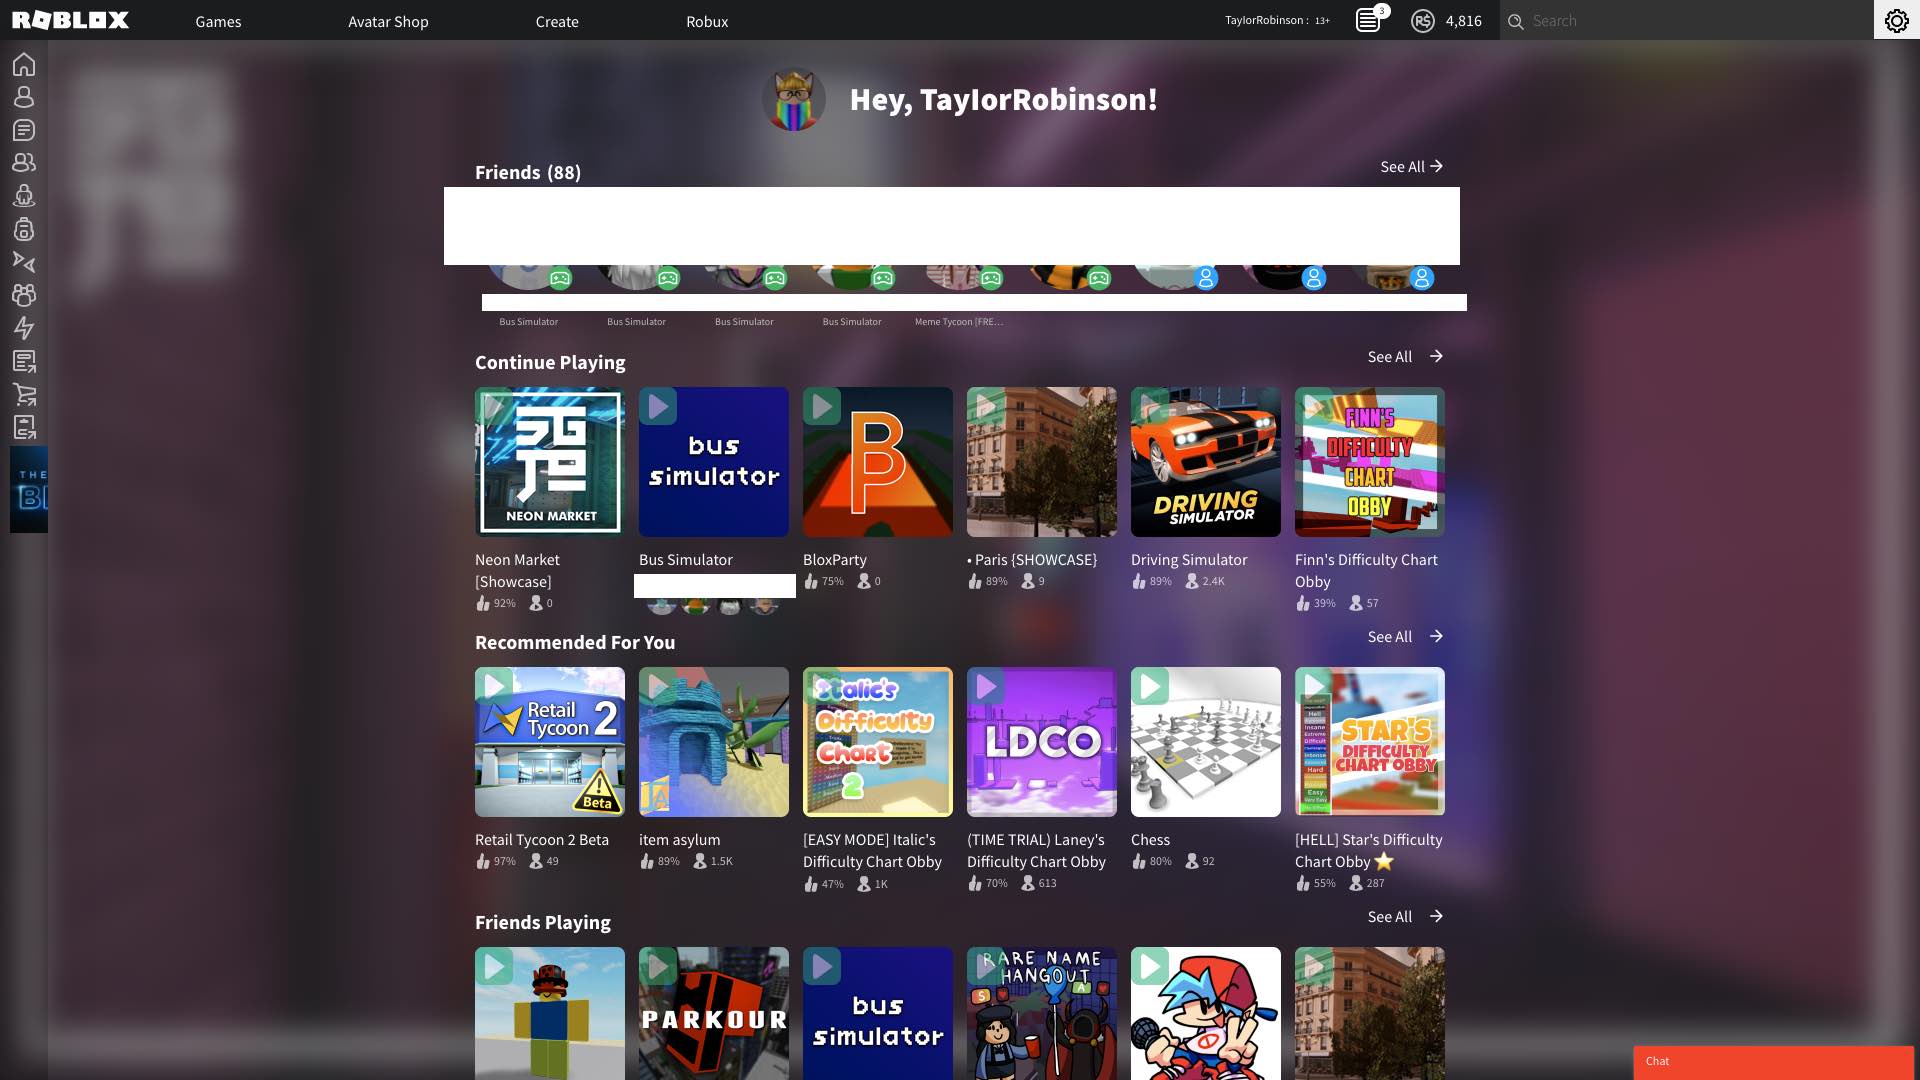Click the play icon on Retail Tycoon 2
This screenshot has height=1080, width=1920.
click(x=494, y=686)
